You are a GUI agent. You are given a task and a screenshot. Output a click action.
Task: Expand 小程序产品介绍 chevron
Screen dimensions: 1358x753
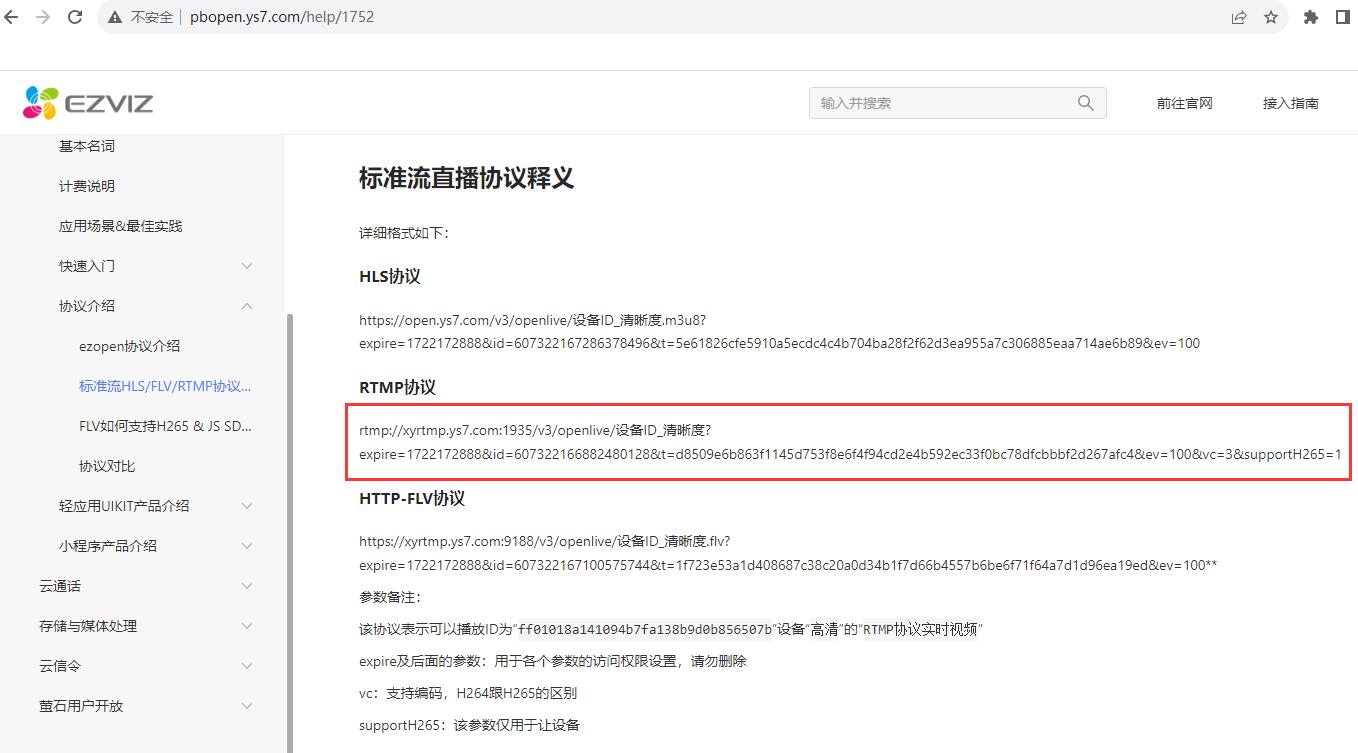pos(247,546)
